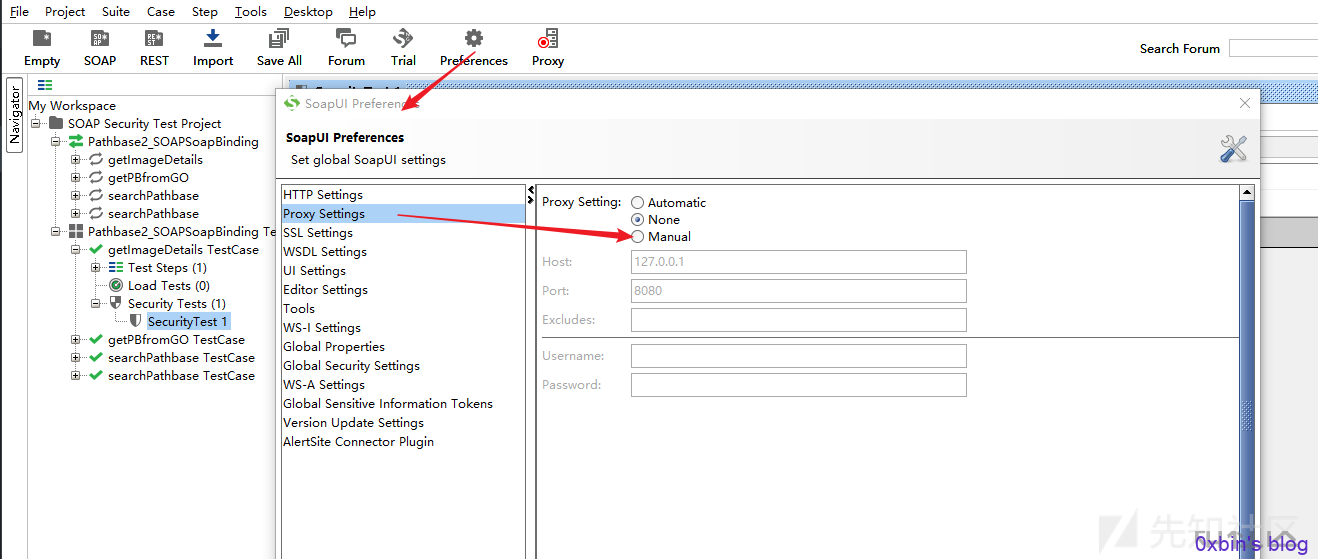
Task: Expand the Test Steps (1) node
Action: [96, 267]
